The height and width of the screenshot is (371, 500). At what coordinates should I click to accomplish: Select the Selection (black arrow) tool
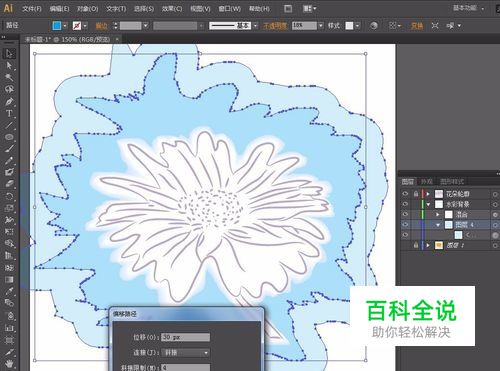coord(9,54)
